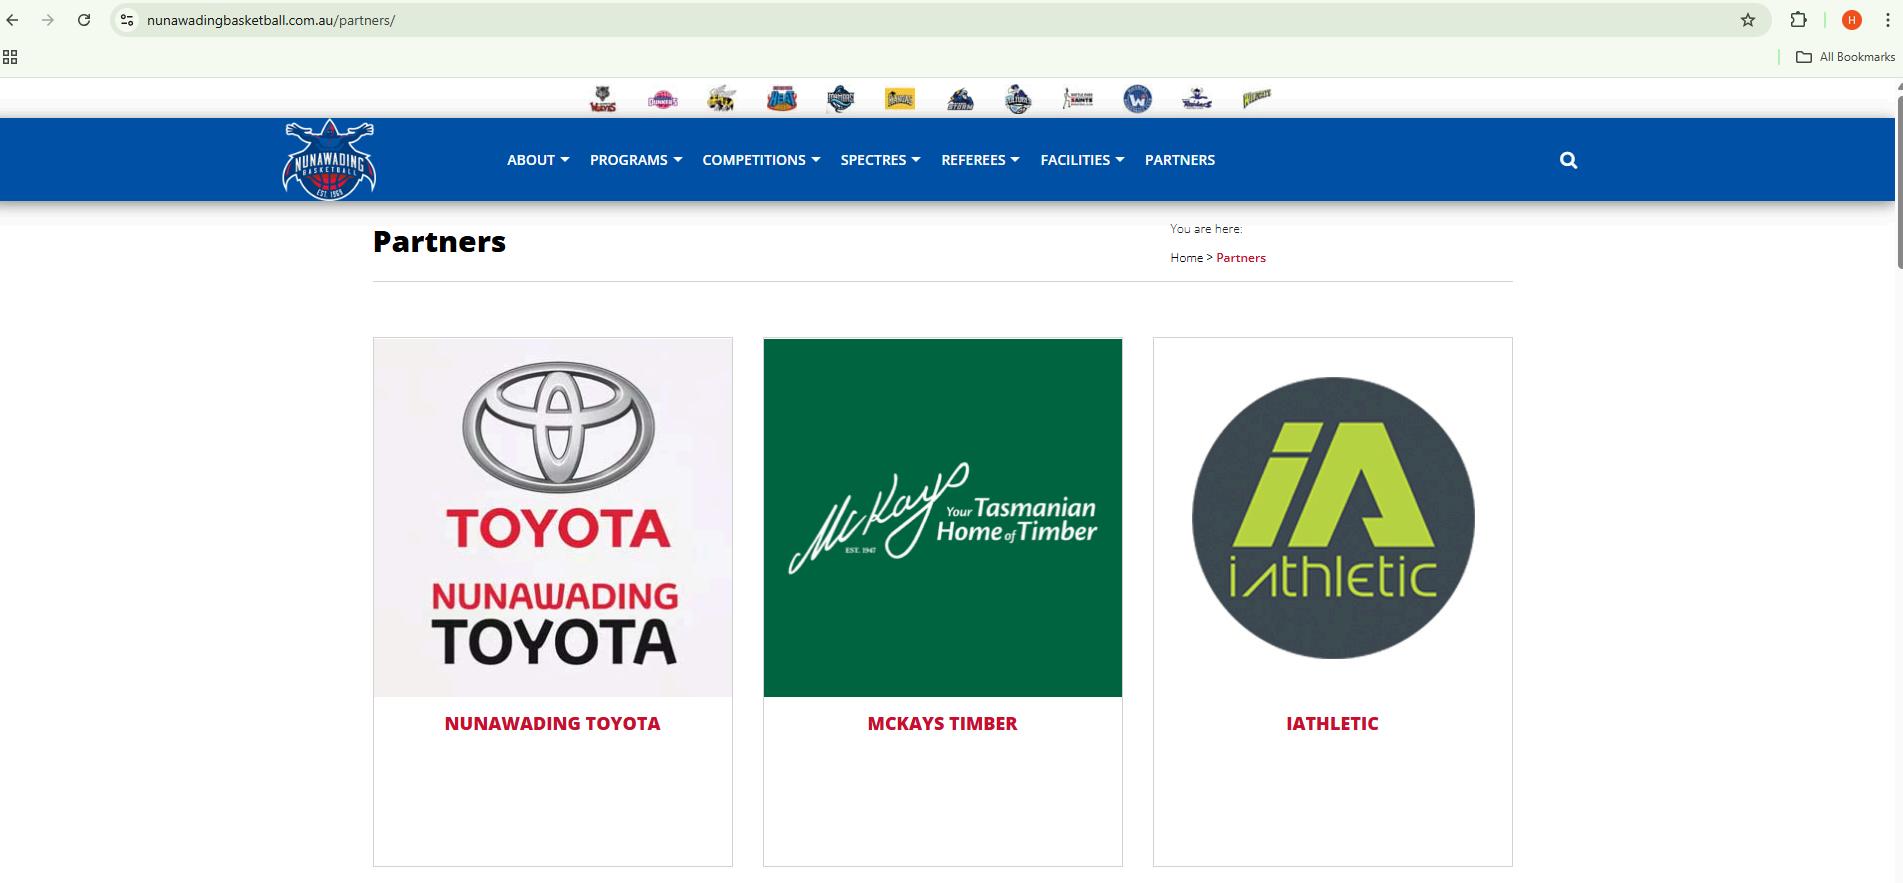The width and height of the screenshot is (1903, 883).
Task: Open the Referees dropdown menu
Action: 981,160
